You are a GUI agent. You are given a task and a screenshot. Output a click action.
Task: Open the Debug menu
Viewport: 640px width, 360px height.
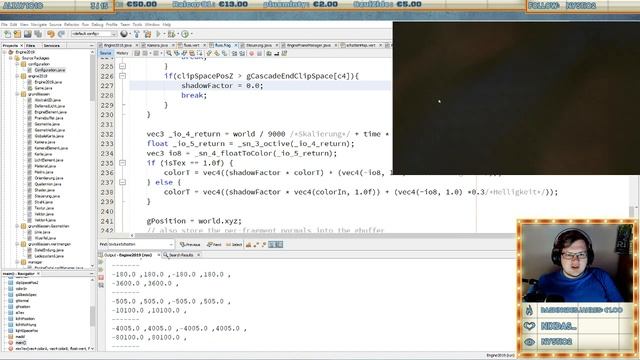coord(98,25)
